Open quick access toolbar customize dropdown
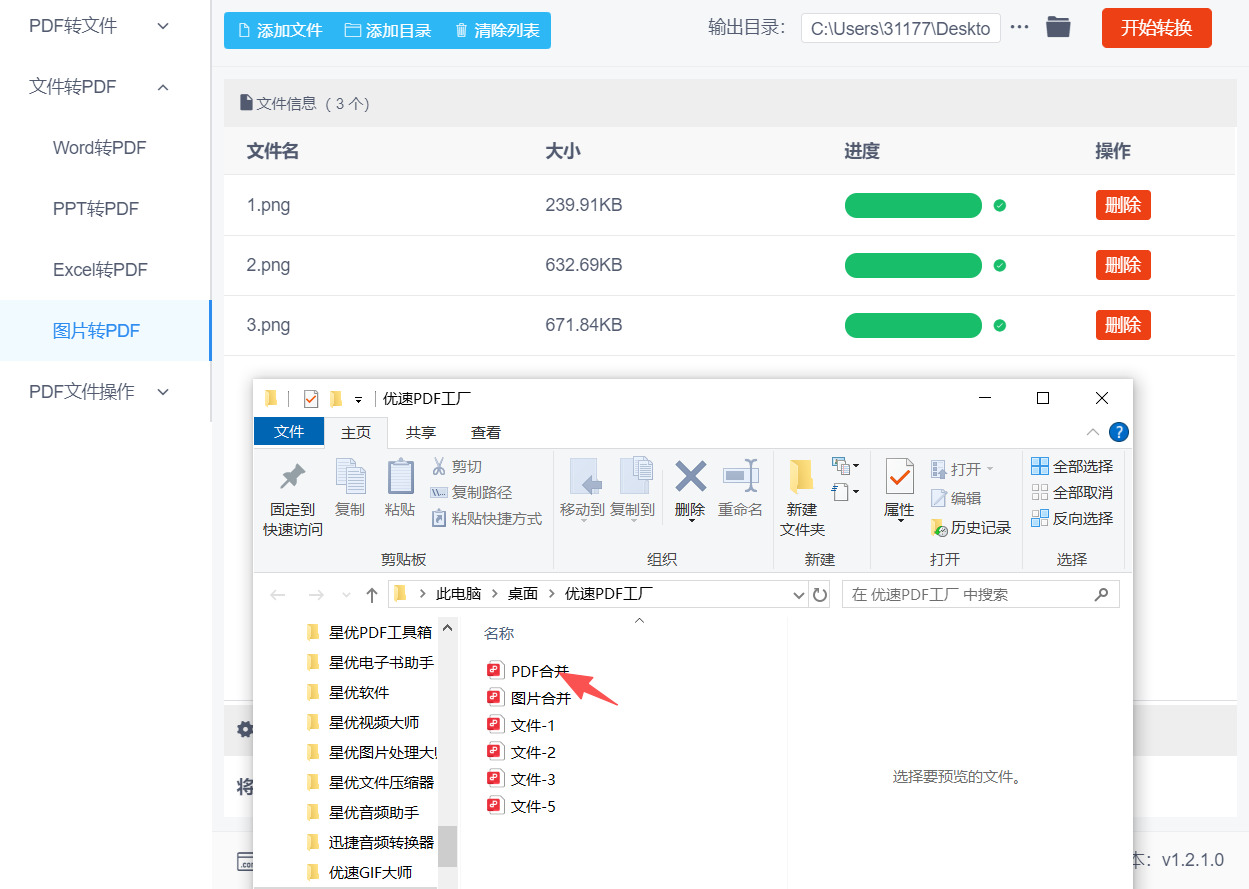Screen dimensions: 1249x889 pos(358,399)
